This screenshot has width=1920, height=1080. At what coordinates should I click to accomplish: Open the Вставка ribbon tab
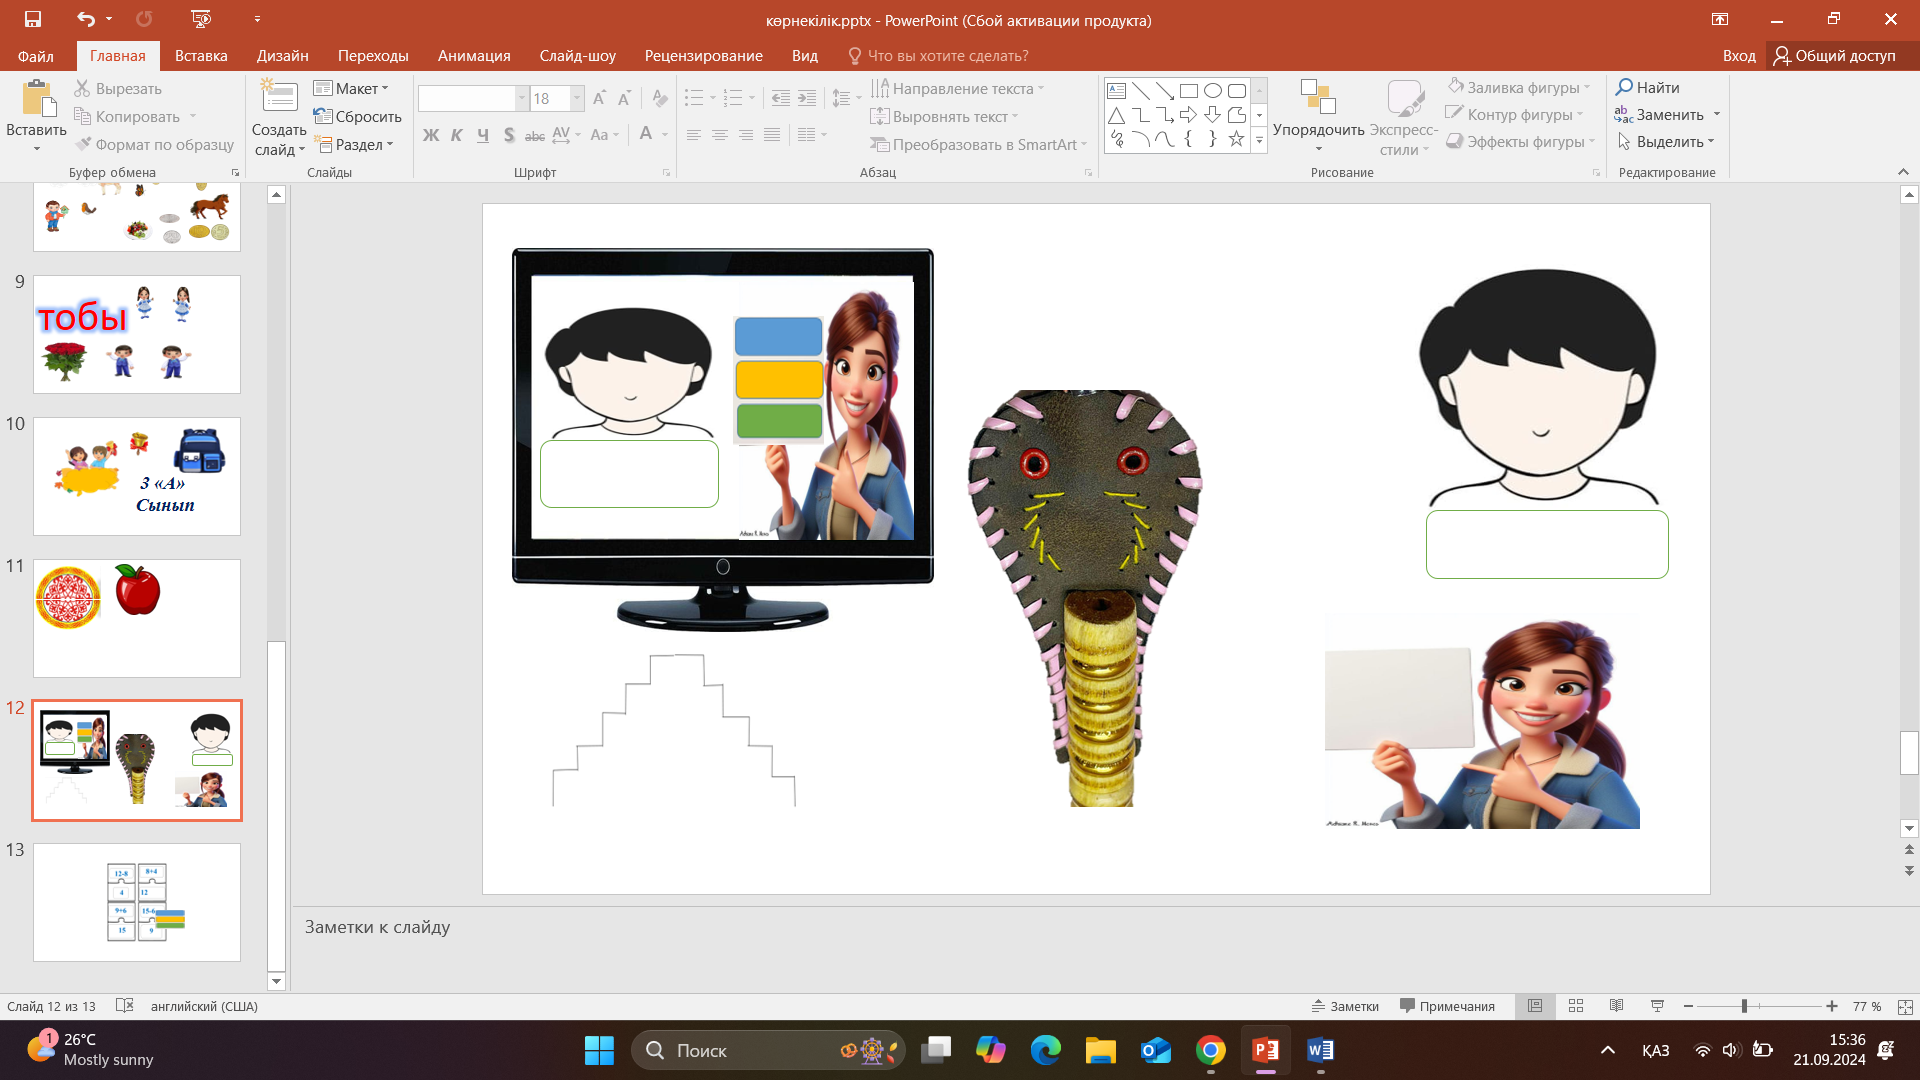201,56
